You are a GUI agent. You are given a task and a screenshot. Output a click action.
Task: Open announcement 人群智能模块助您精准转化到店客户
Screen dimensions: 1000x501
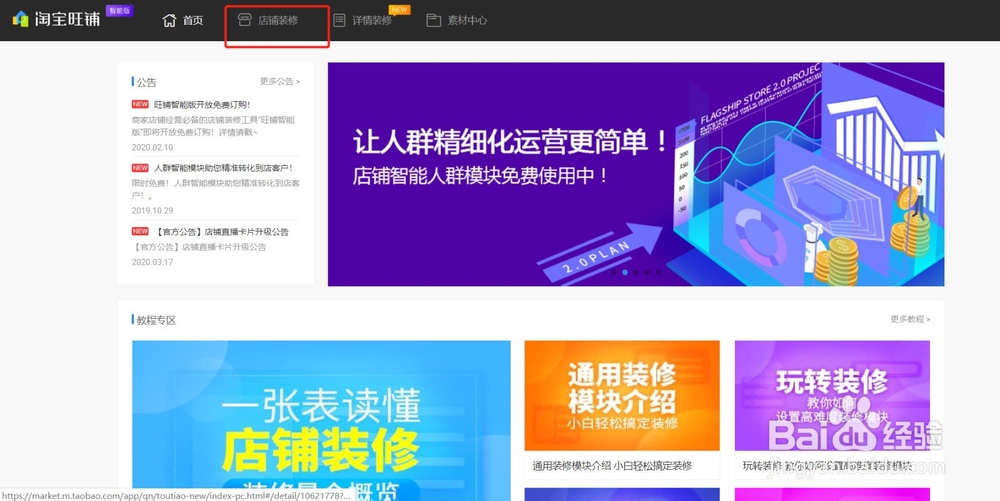(223, 168)
